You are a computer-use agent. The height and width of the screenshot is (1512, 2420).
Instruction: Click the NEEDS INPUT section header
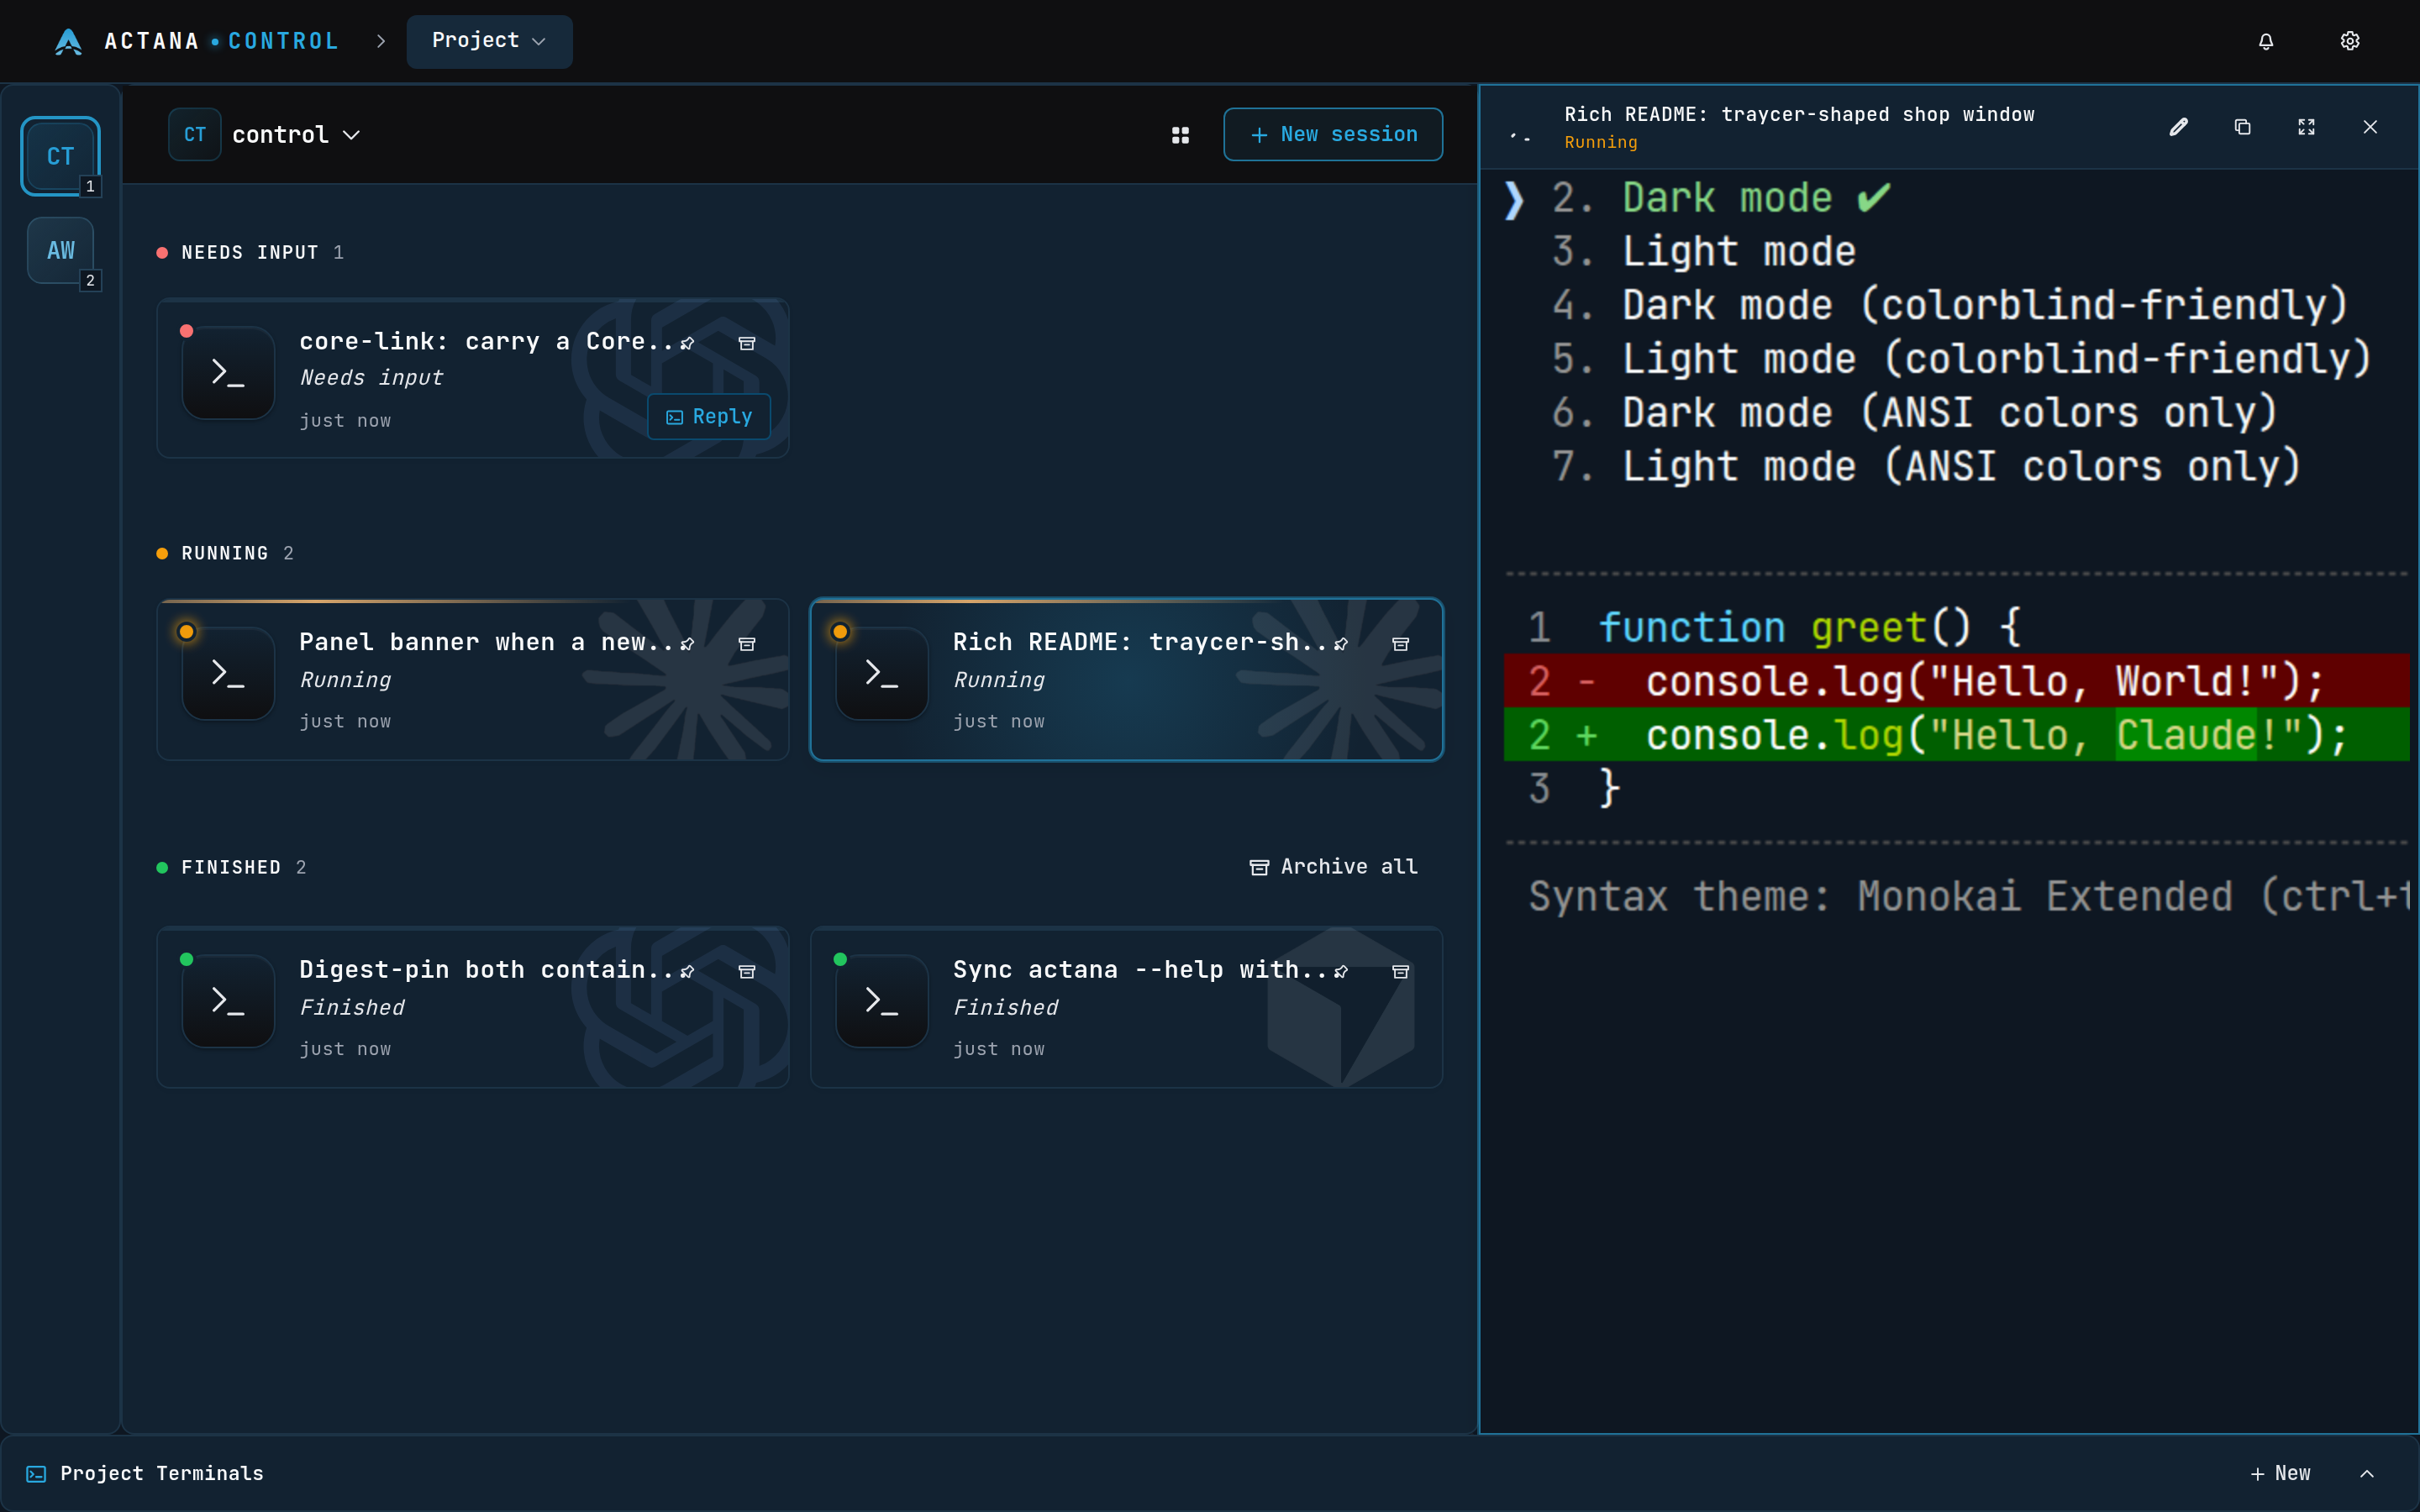coord(250,253)
